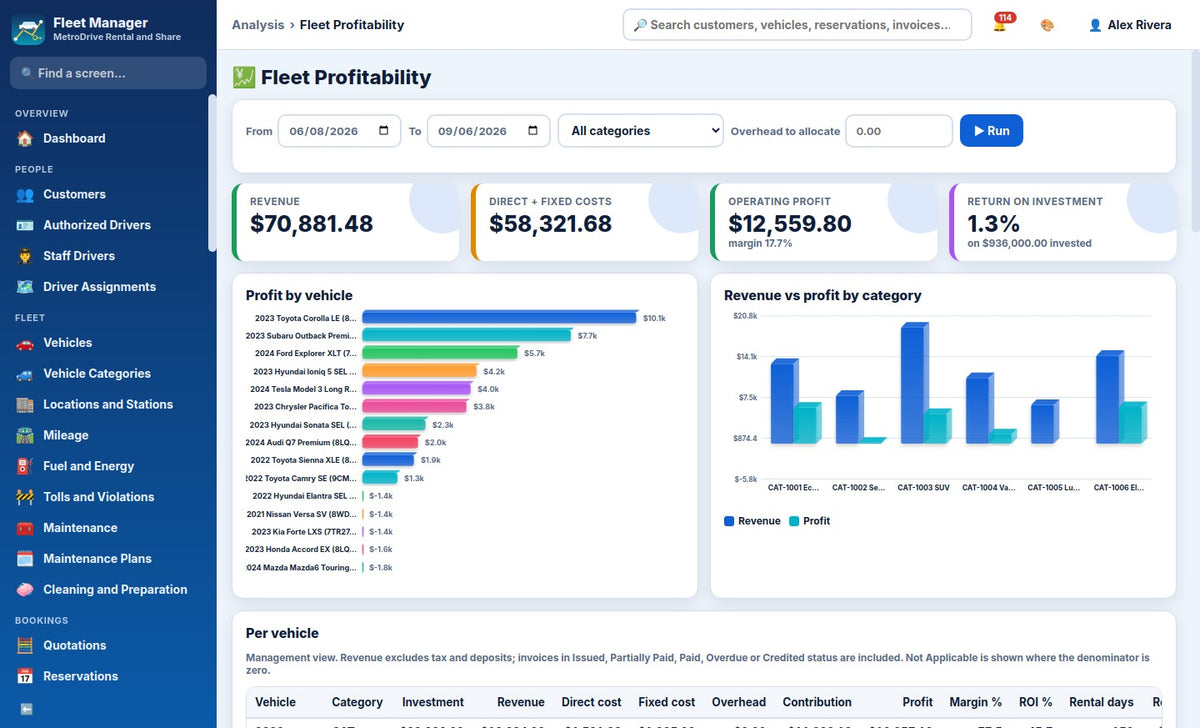
Task: Open the All categories dropdown
Action: [x=640, y=131]
